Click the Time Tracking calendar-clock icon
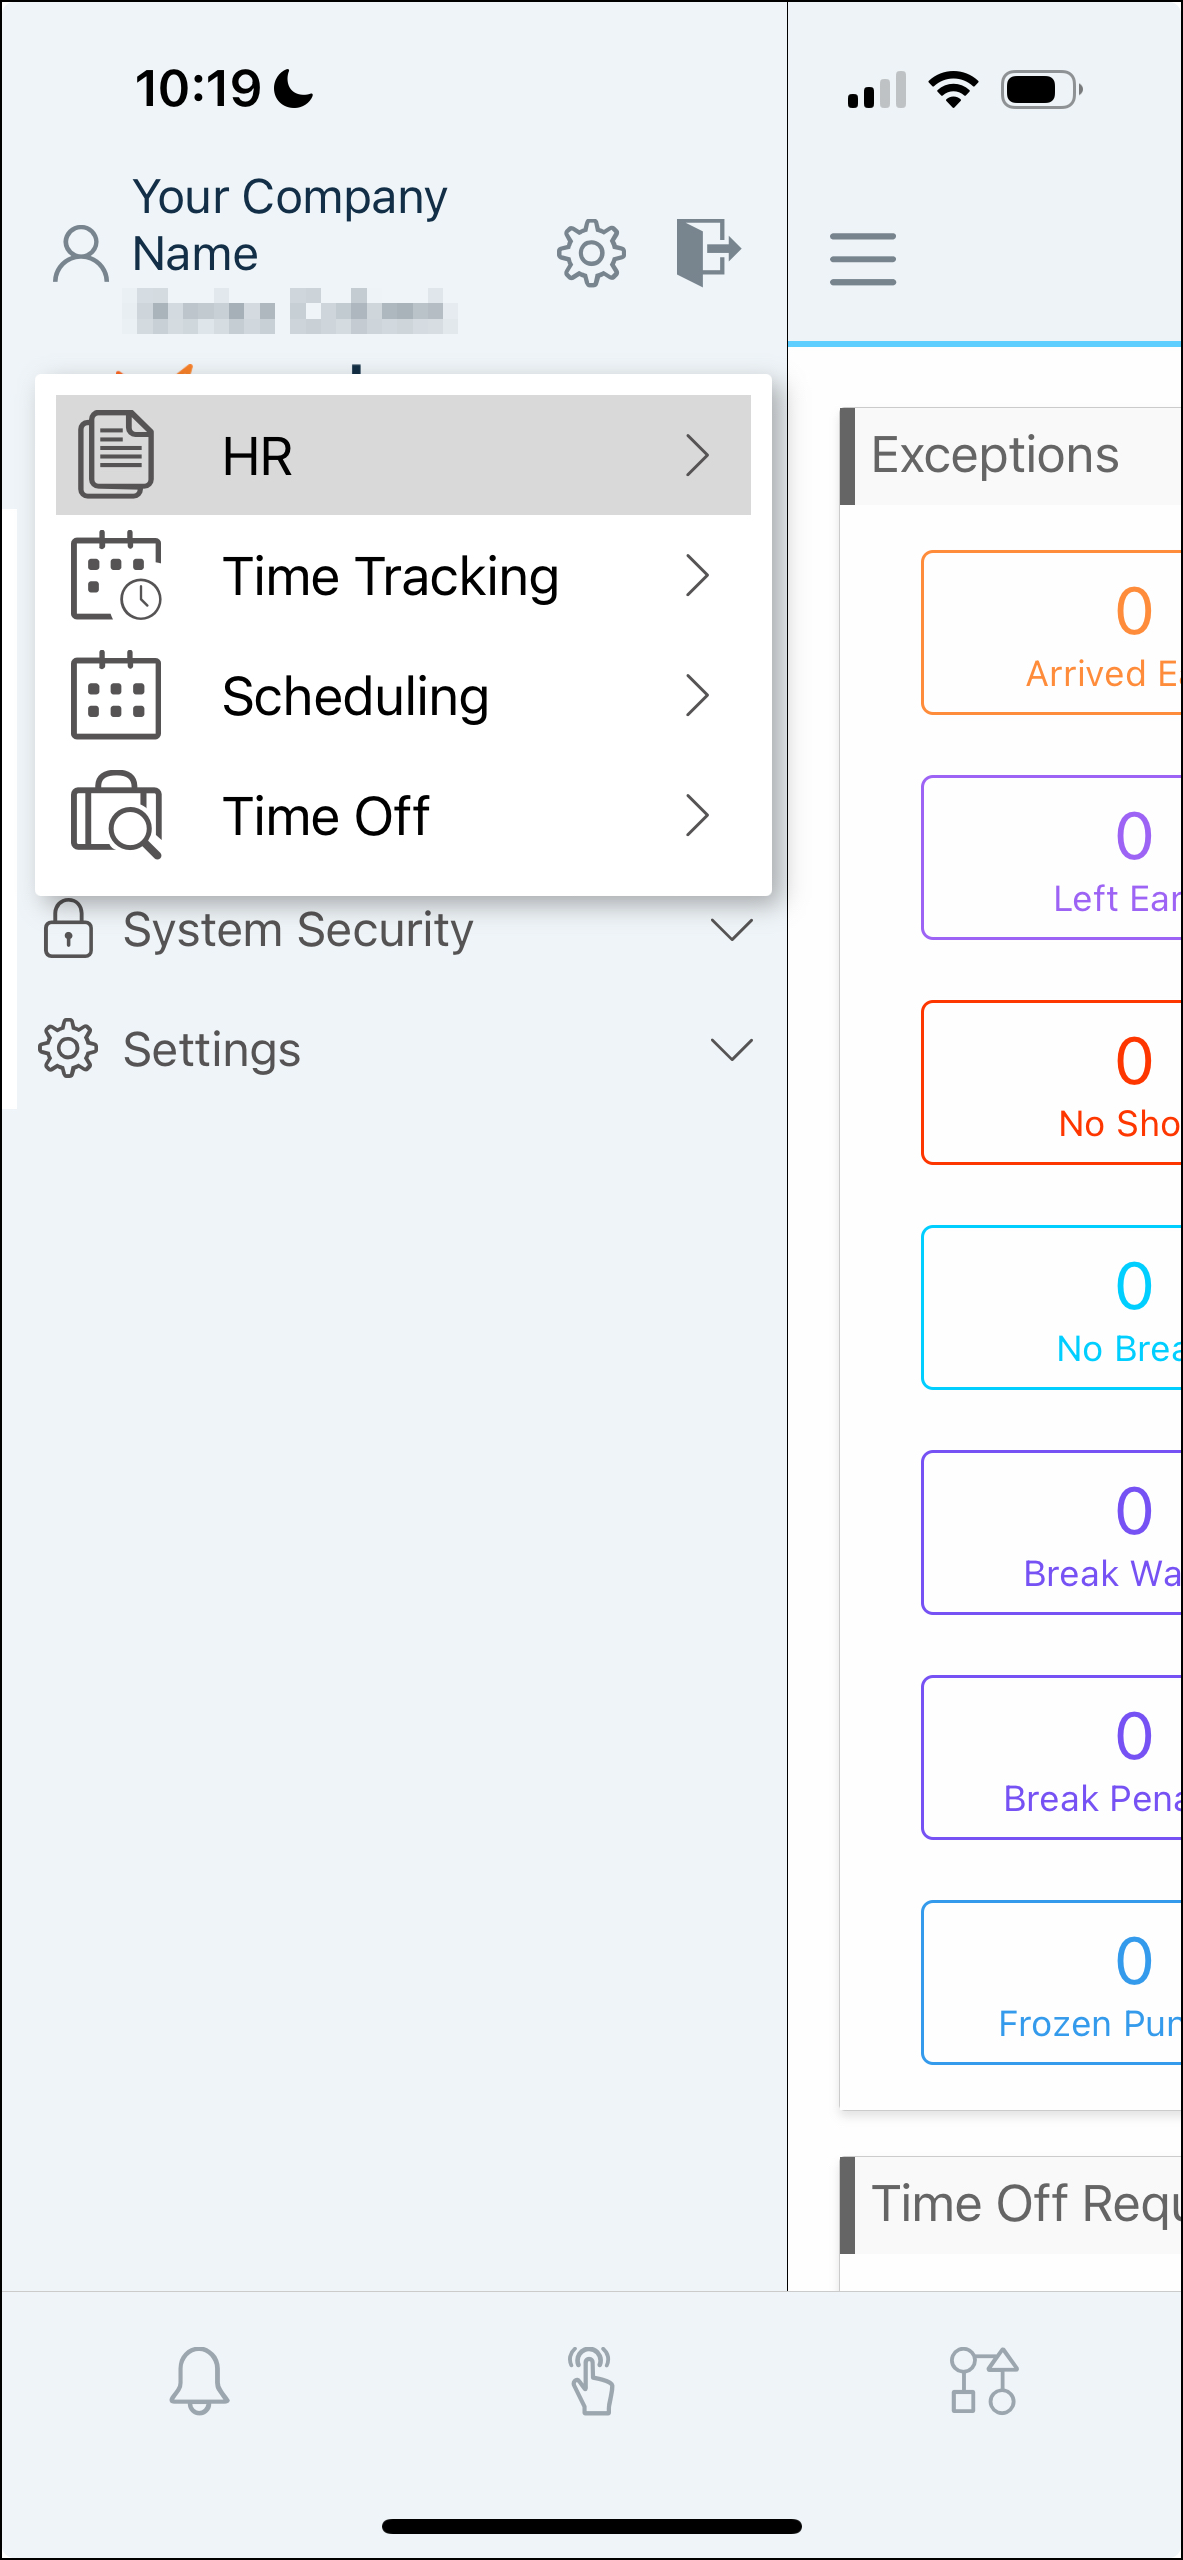 tap(116, 576)
